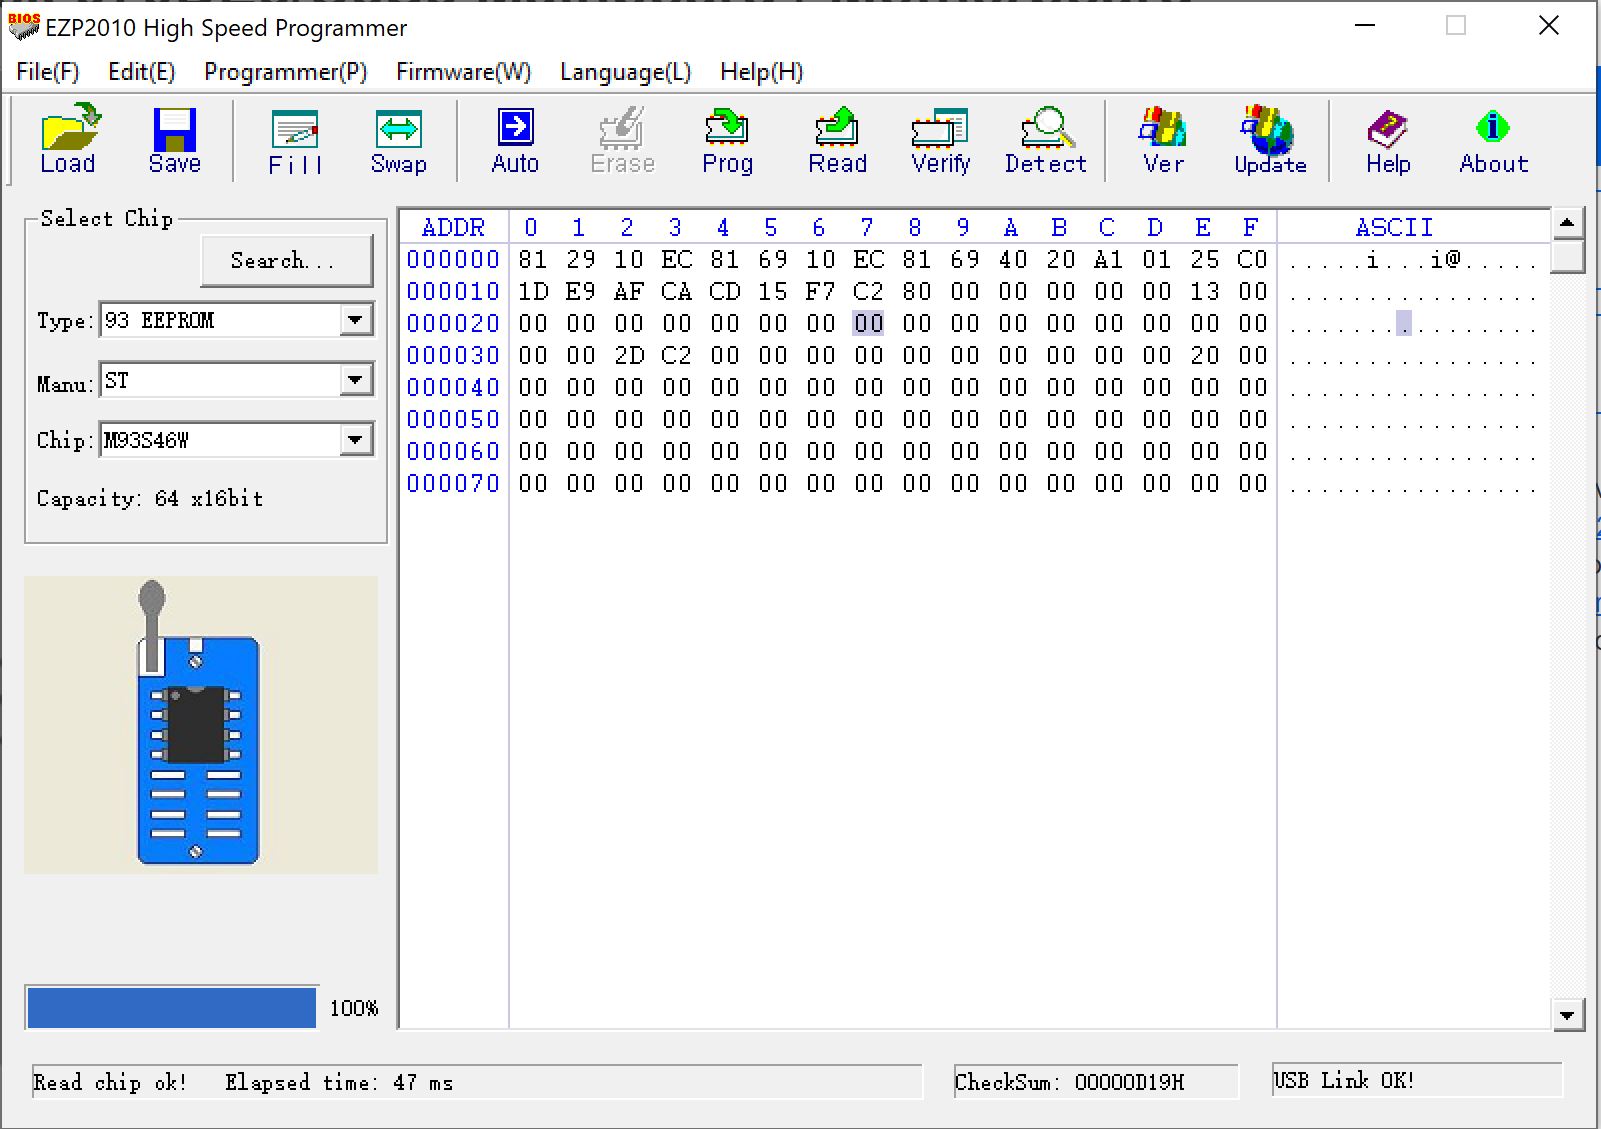
Task: Click the ASCII text in row 000000
Action: point(1412,260)
